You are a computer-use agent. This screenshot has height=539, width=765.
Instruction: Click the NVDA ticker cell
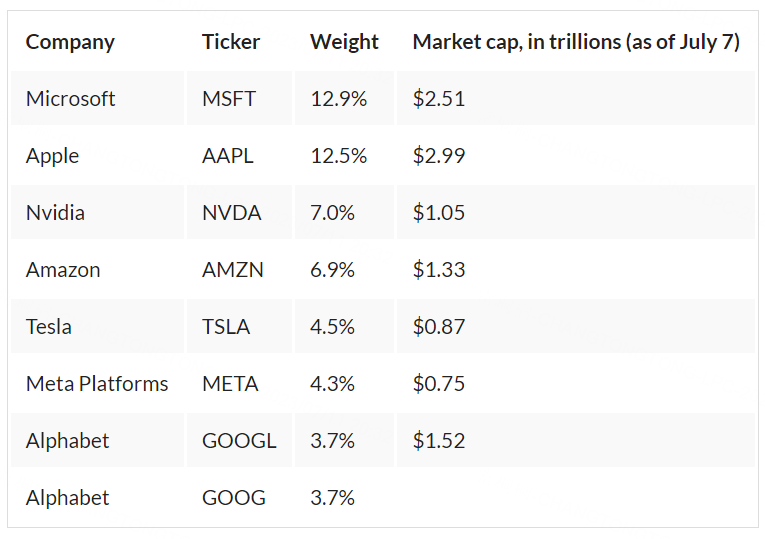click(x=231, y=213)
